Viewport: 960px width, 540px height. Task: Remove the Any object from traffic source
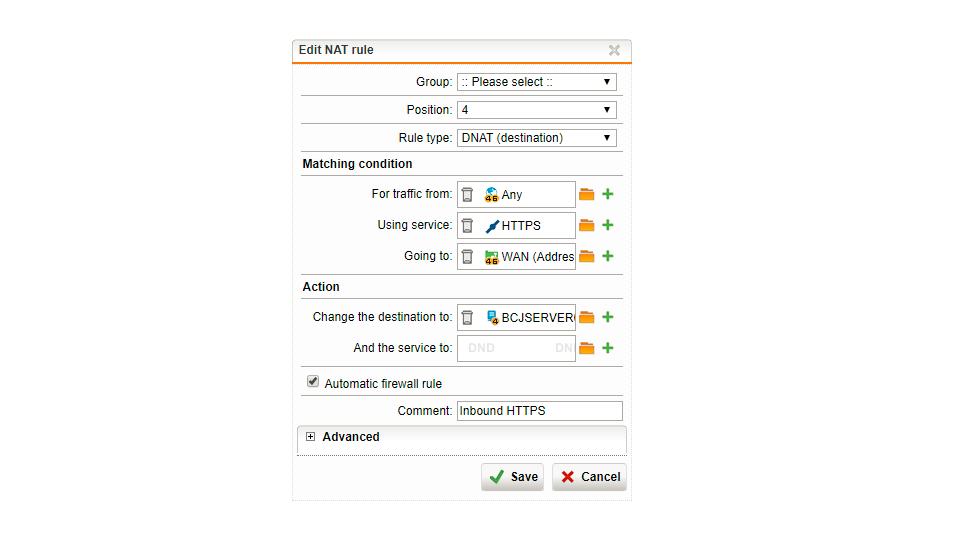(x=467, y=195)
